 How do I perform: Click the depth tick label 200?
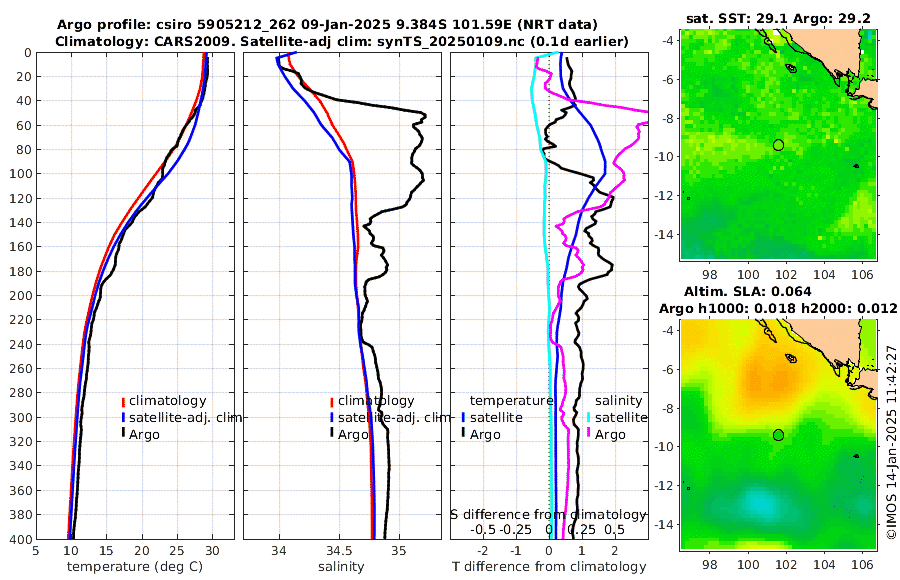[x=20, y=296]
